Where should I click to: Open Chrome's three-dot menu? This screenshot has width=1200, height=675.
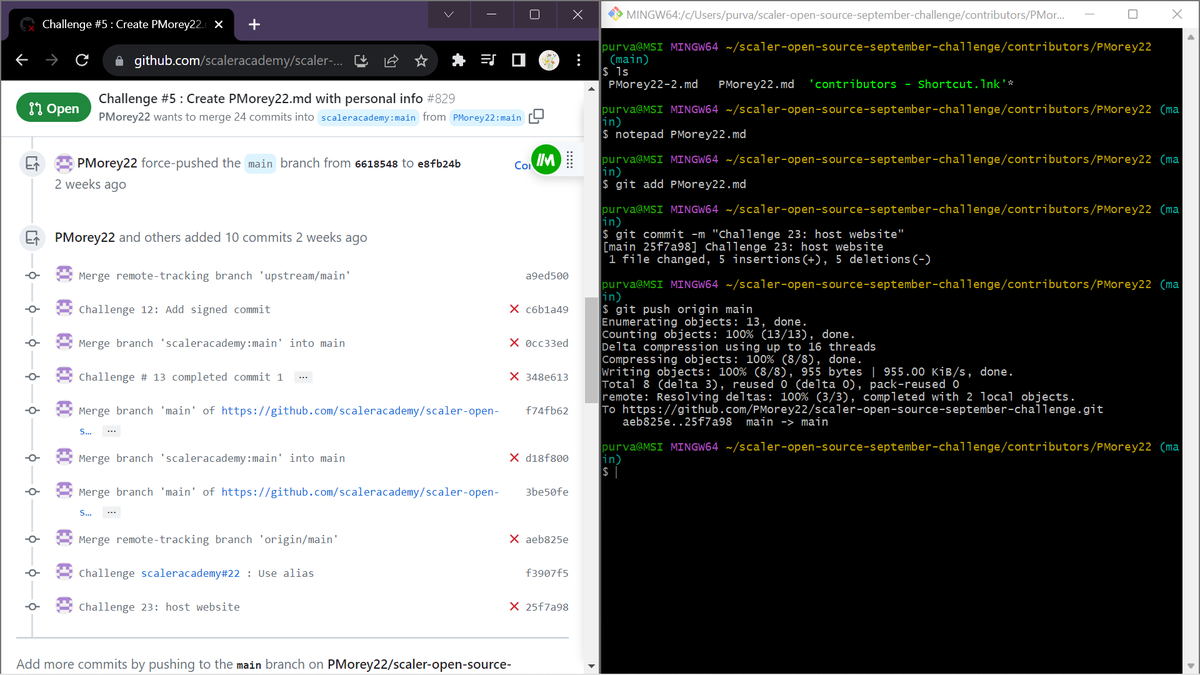click(x=578, y=61)
